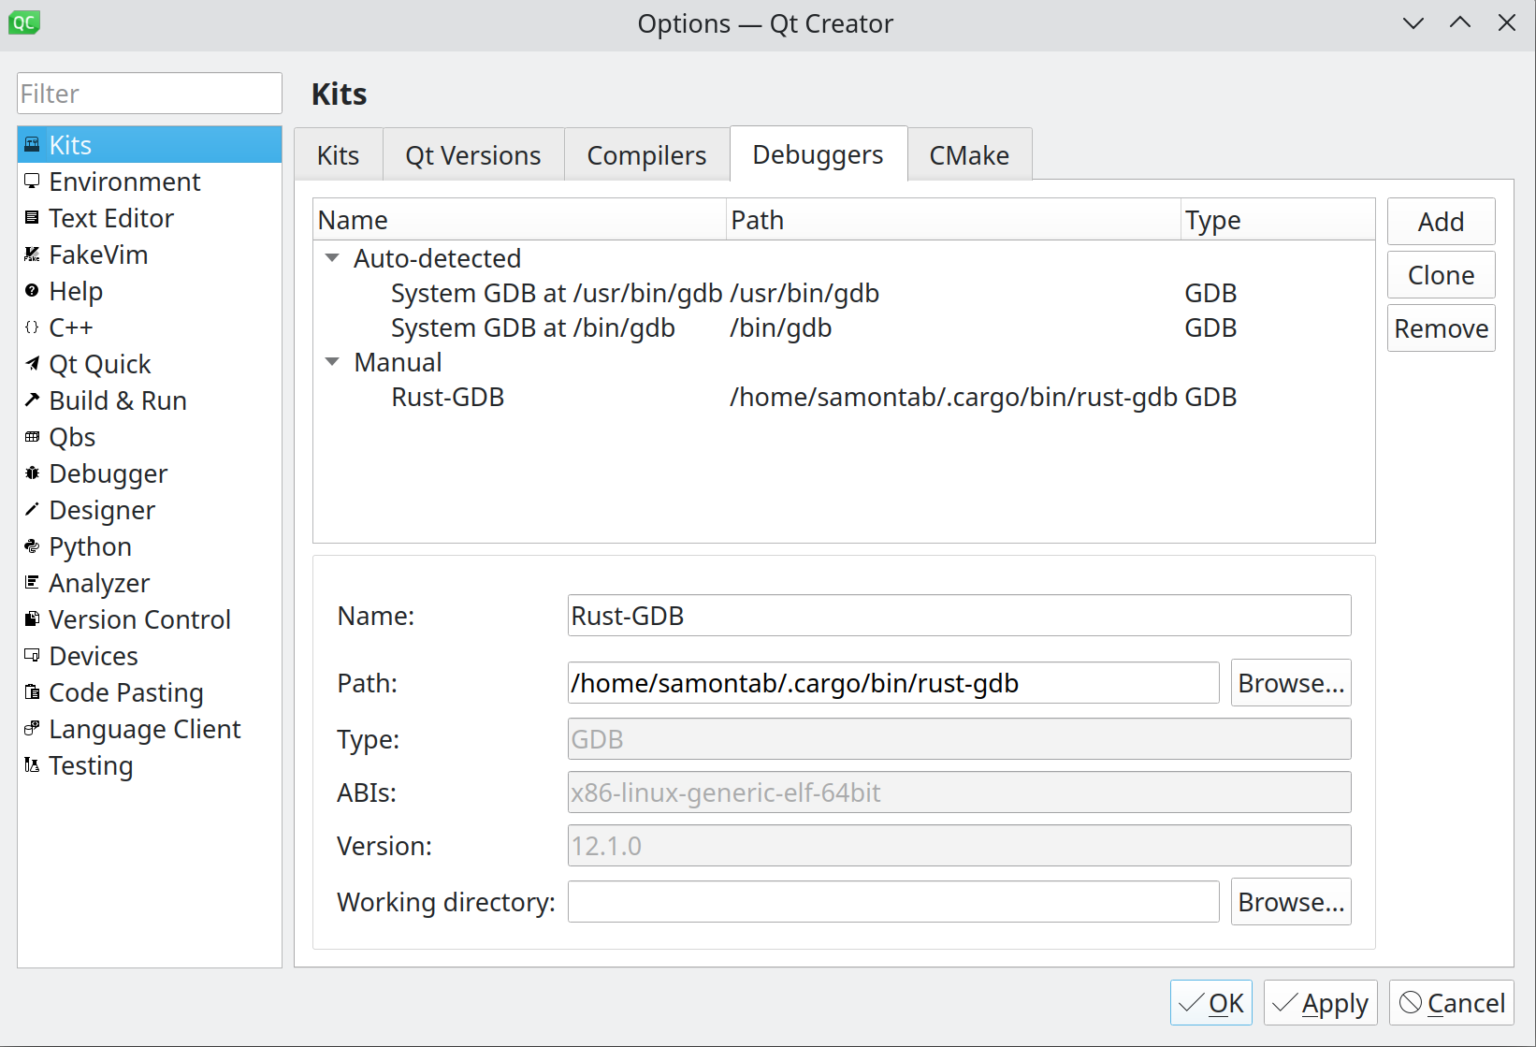Open Qt Quick settings icon

pyautogui.click(x=32, y=363)
